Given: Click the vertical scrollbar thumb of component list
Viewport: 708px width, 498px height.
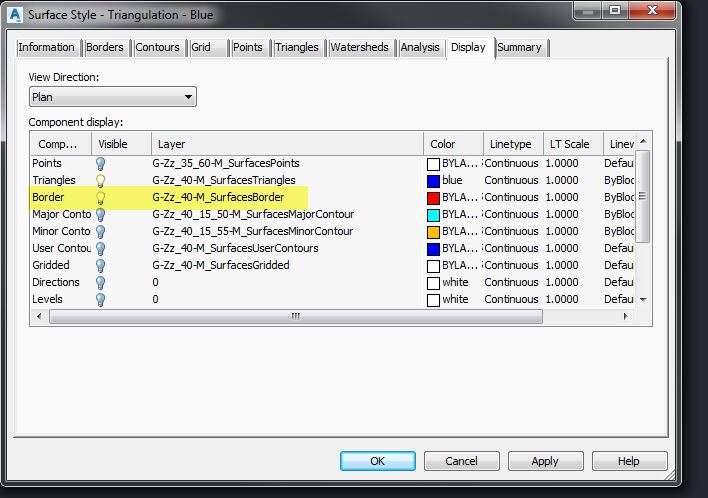Looking at the screenshot, I should point(643,196).
